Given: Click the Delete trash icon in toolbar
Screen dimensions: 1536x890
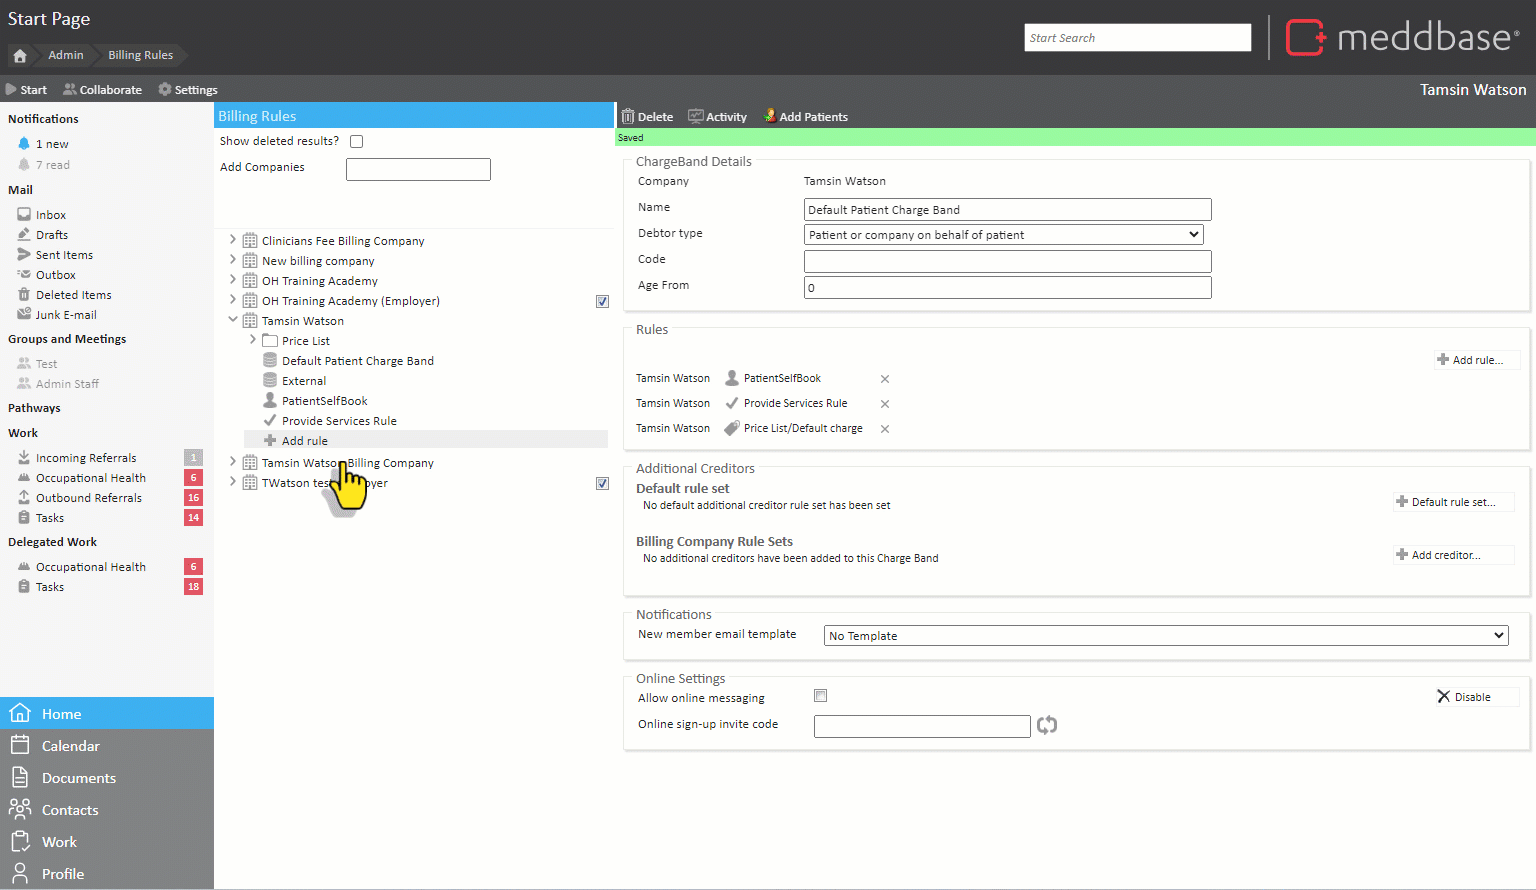Looking at the screenshot, I should [x=628, y=117].
